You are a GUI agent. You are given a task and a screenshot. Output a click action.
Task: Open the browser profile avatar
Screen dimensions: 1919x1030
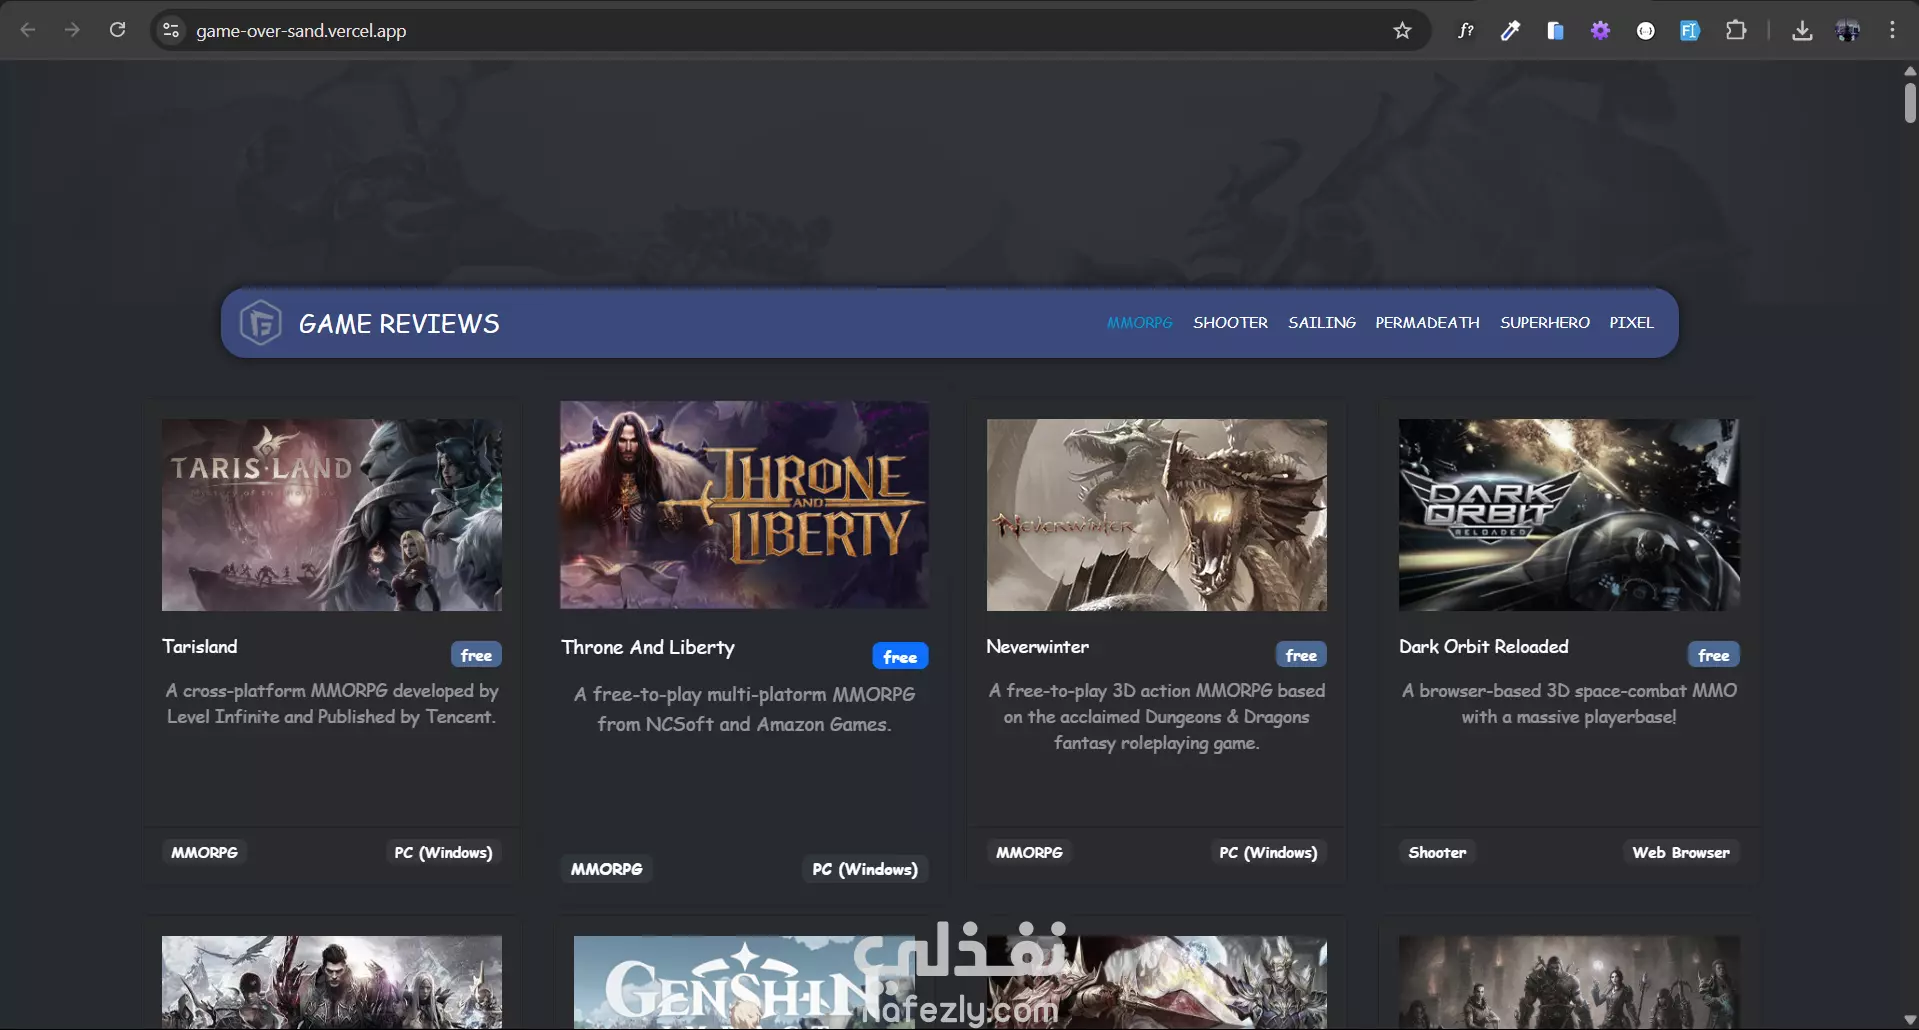coord(1847,30)
